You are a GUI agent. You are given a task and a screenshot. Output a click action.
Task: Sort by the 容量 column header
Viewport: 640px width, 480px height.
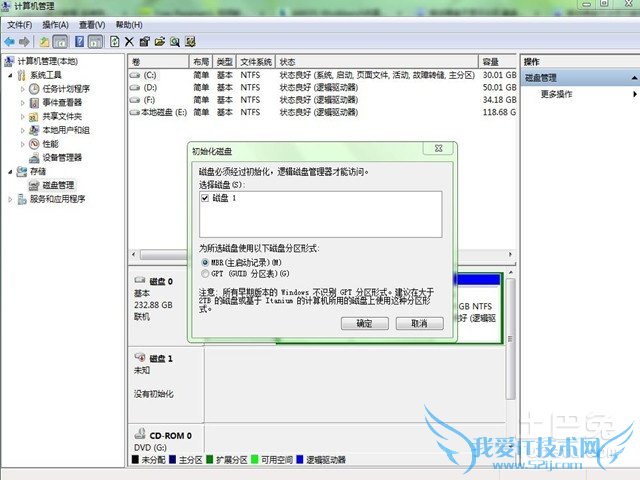coord(498,62)
